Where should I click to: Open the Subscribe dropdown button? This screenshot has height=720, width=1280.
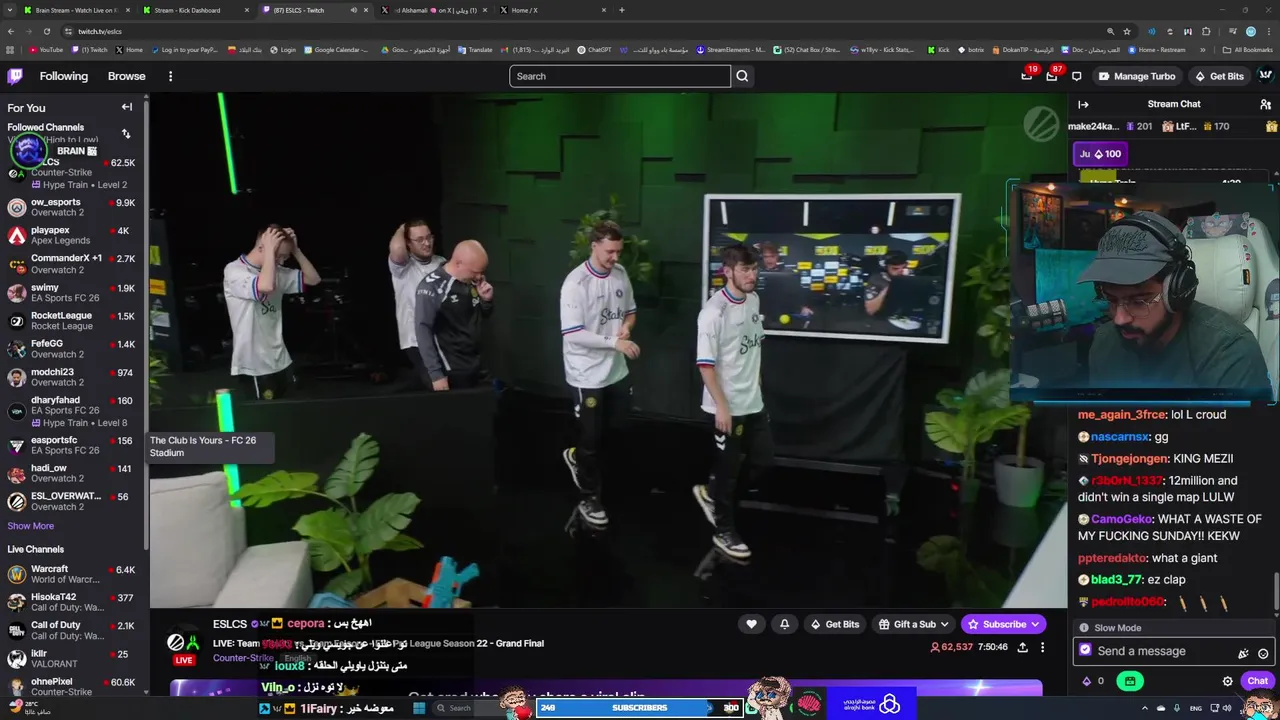pos(1004,624)
